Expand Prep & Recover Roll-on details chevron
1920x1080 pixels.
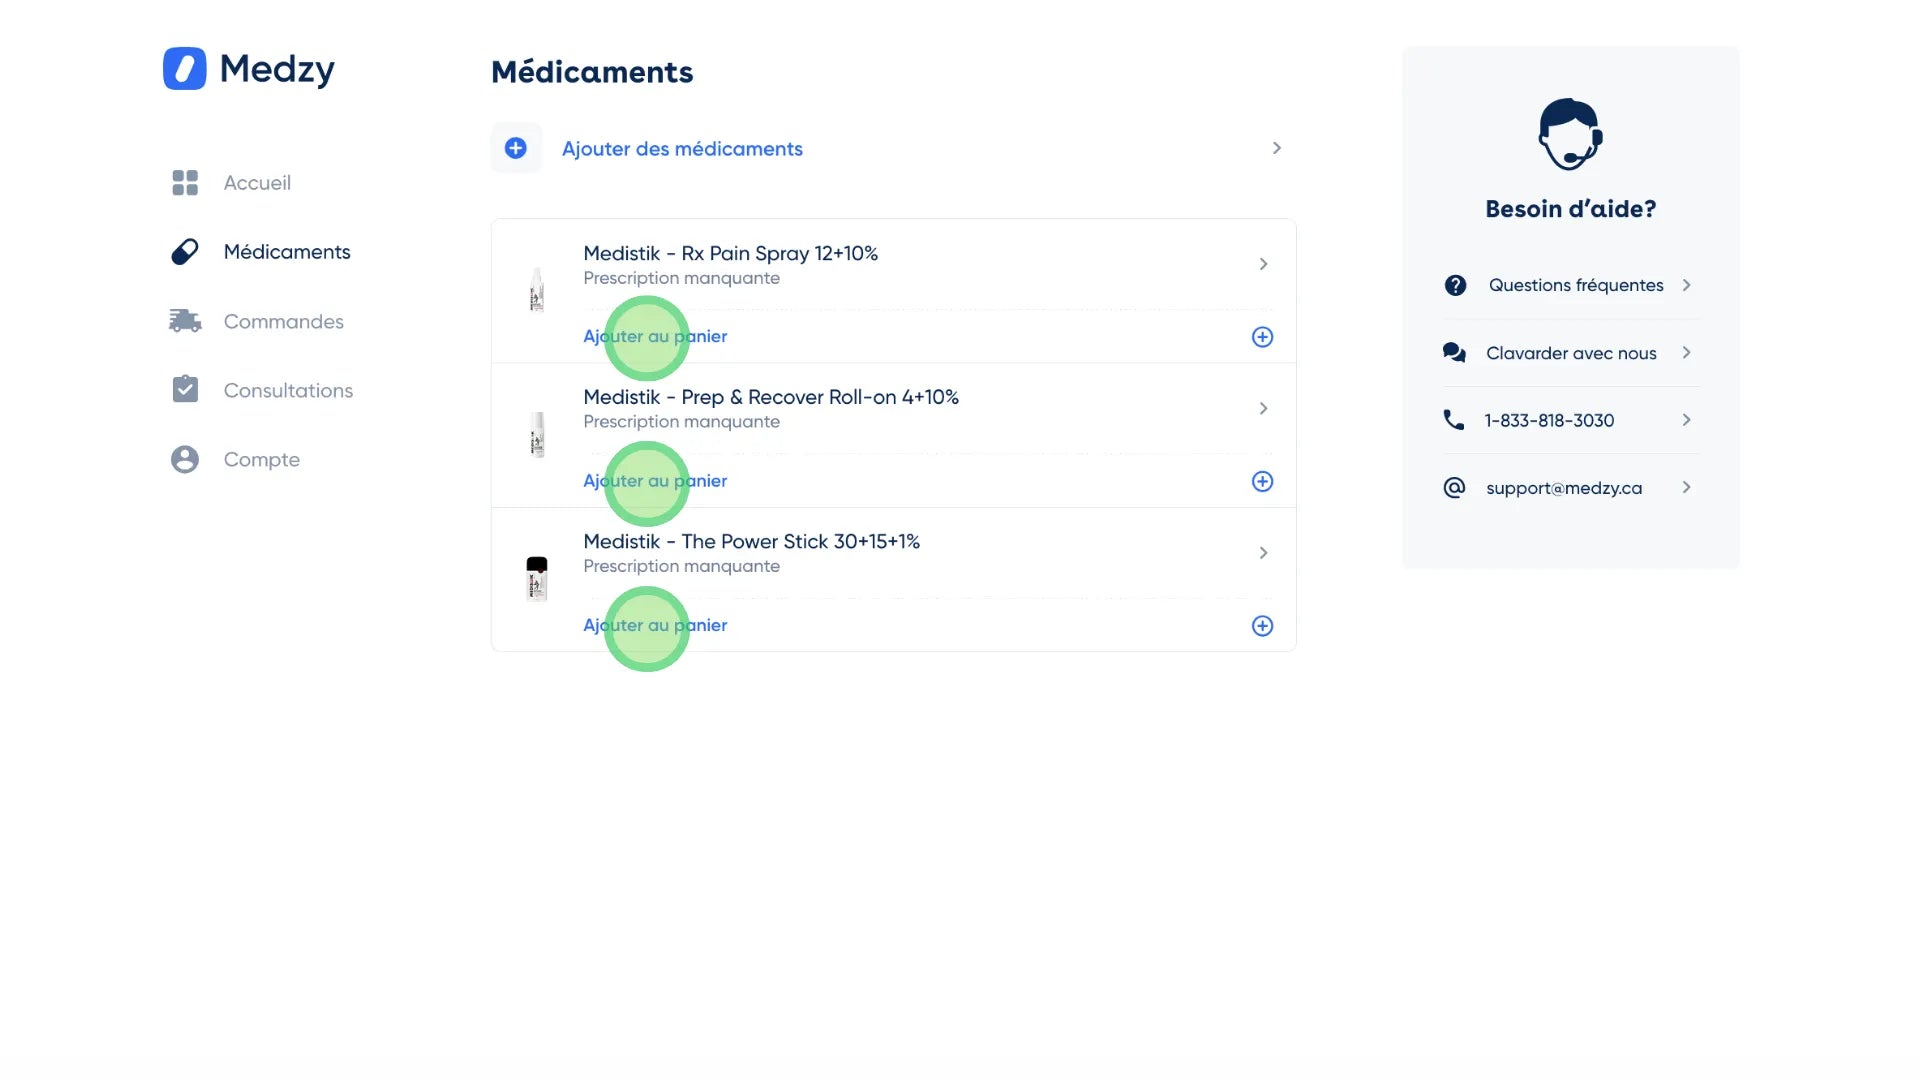point(1263,408)
